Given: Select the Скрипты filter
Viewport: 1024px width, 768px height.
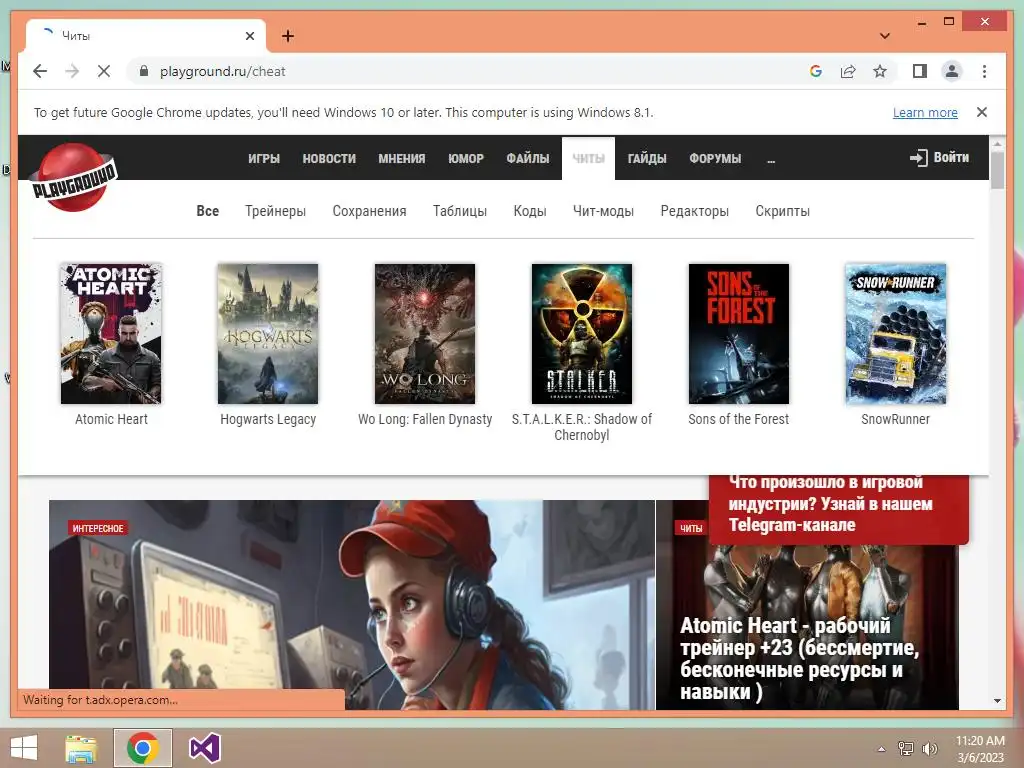Looking at the screenshot, I should click(782, 211).
